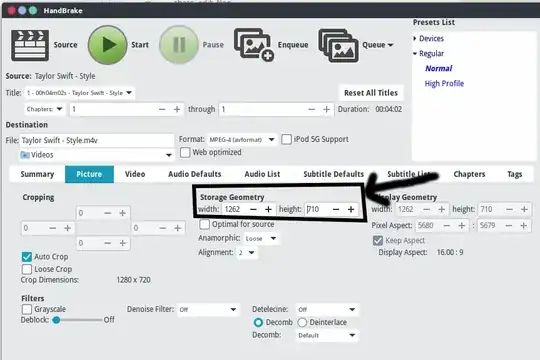Open the Anamorphic Loose dropdown

pyautogui.click(x=261, y=238)
